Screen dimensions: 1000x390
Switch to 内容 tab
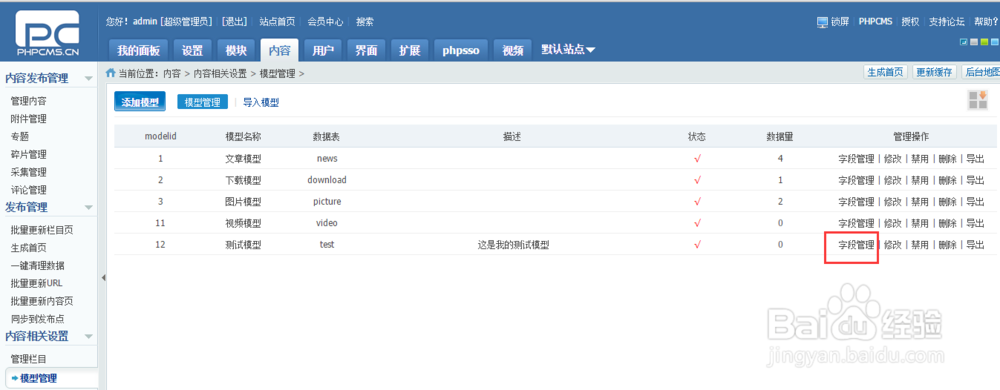click(x=279, y=50)
